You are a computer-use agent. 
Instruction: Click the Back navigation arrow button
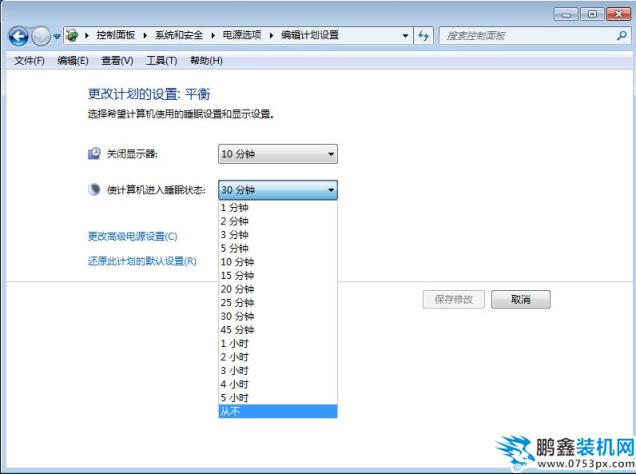click(18, 36)
